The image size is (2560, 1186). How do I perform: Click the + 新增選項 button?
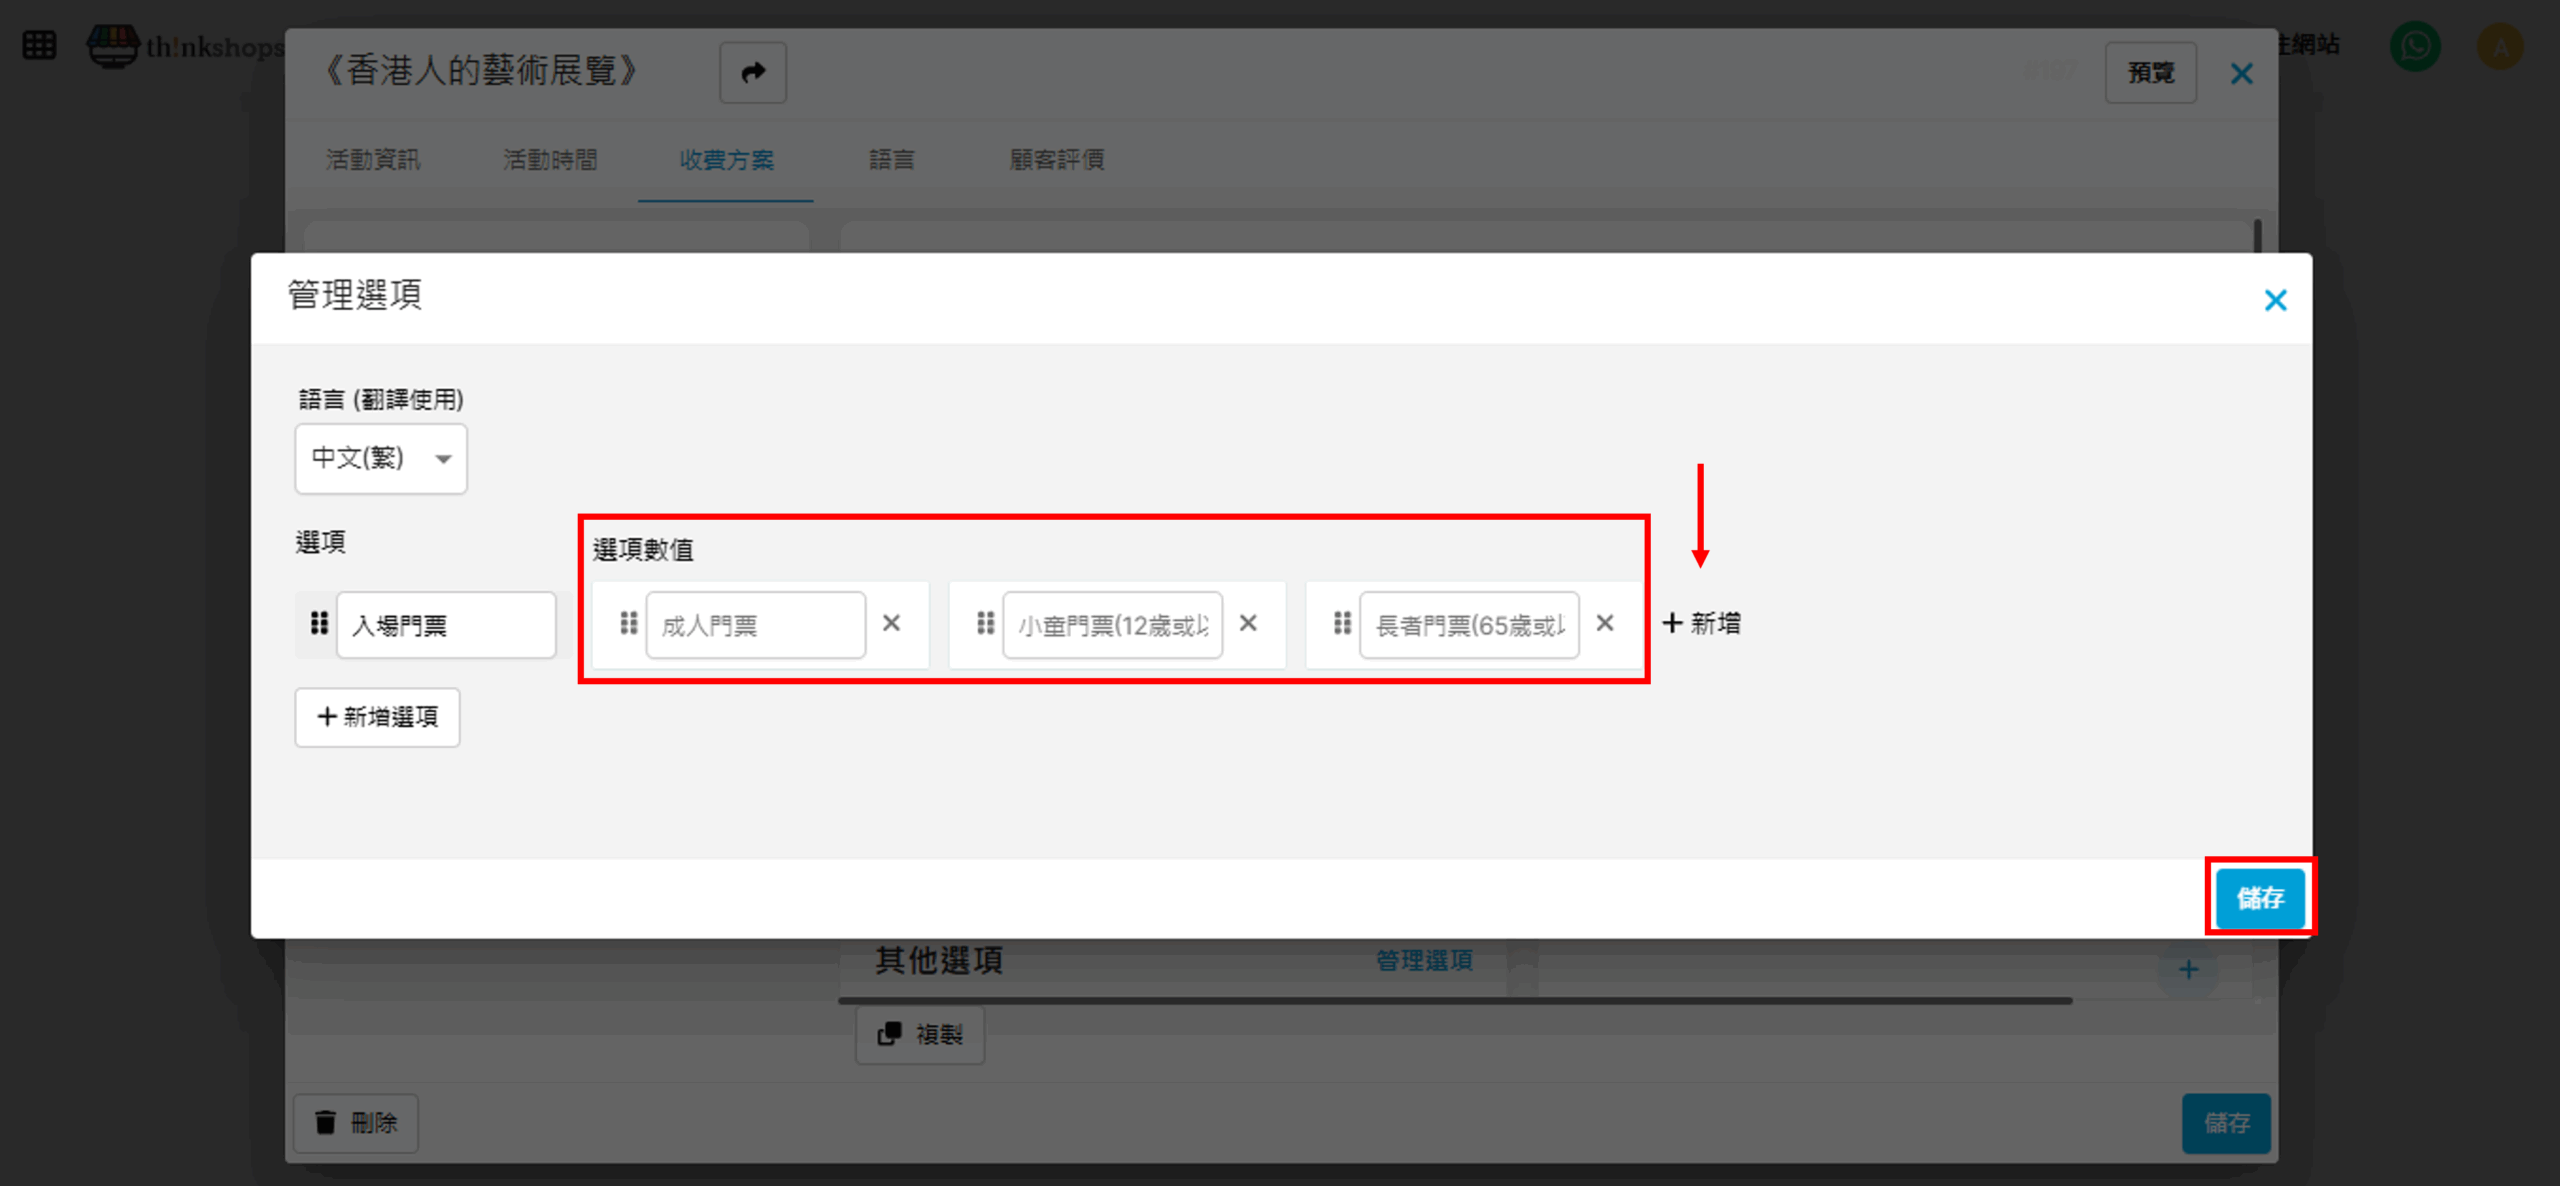(x=377, y=717)
